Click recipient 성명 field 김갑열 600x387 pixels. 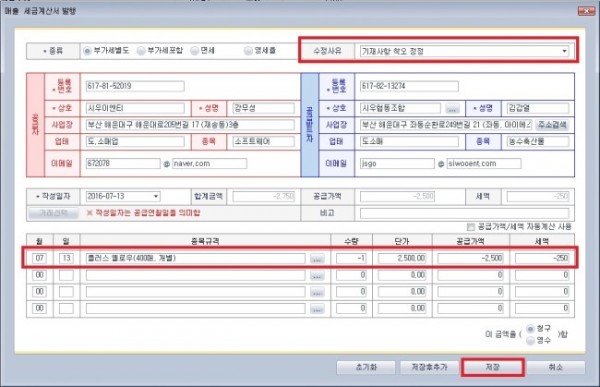538,108
